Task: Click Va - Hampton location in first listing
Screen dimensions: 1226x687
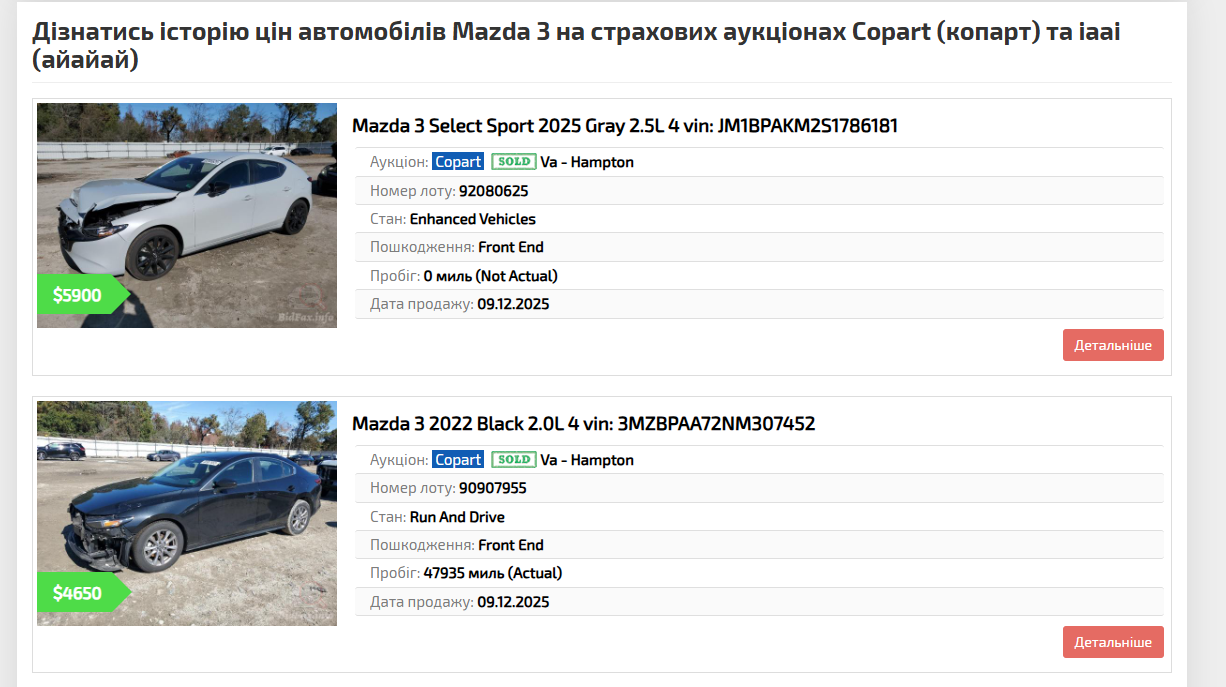Action: 587,162
